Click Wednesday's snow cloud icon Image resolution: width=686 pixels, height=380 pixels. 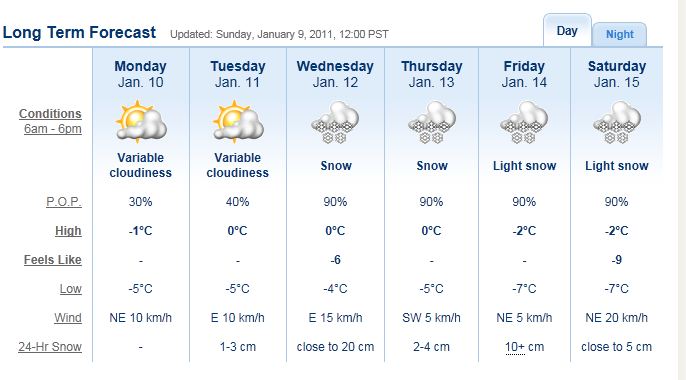tap(335, 122)
